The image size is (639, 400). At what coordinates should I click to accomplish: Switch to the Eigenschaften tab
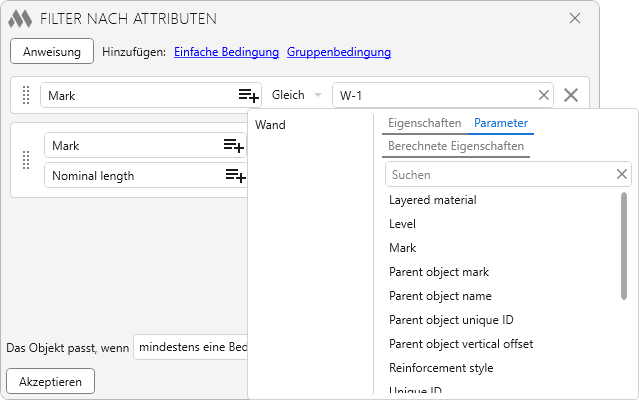(424, 123)
